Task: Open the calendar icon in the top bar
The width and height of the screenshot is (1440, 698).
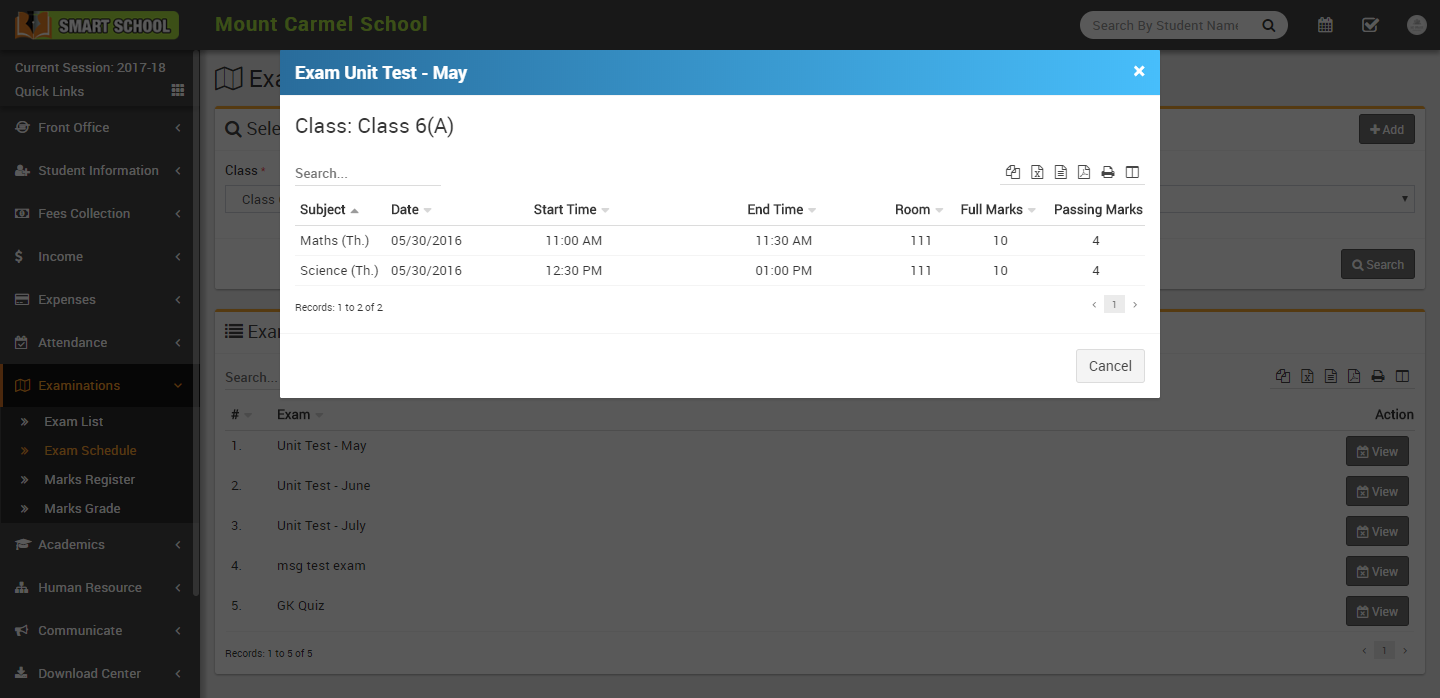Action: pyautogui.click(x=1325, y=25)
